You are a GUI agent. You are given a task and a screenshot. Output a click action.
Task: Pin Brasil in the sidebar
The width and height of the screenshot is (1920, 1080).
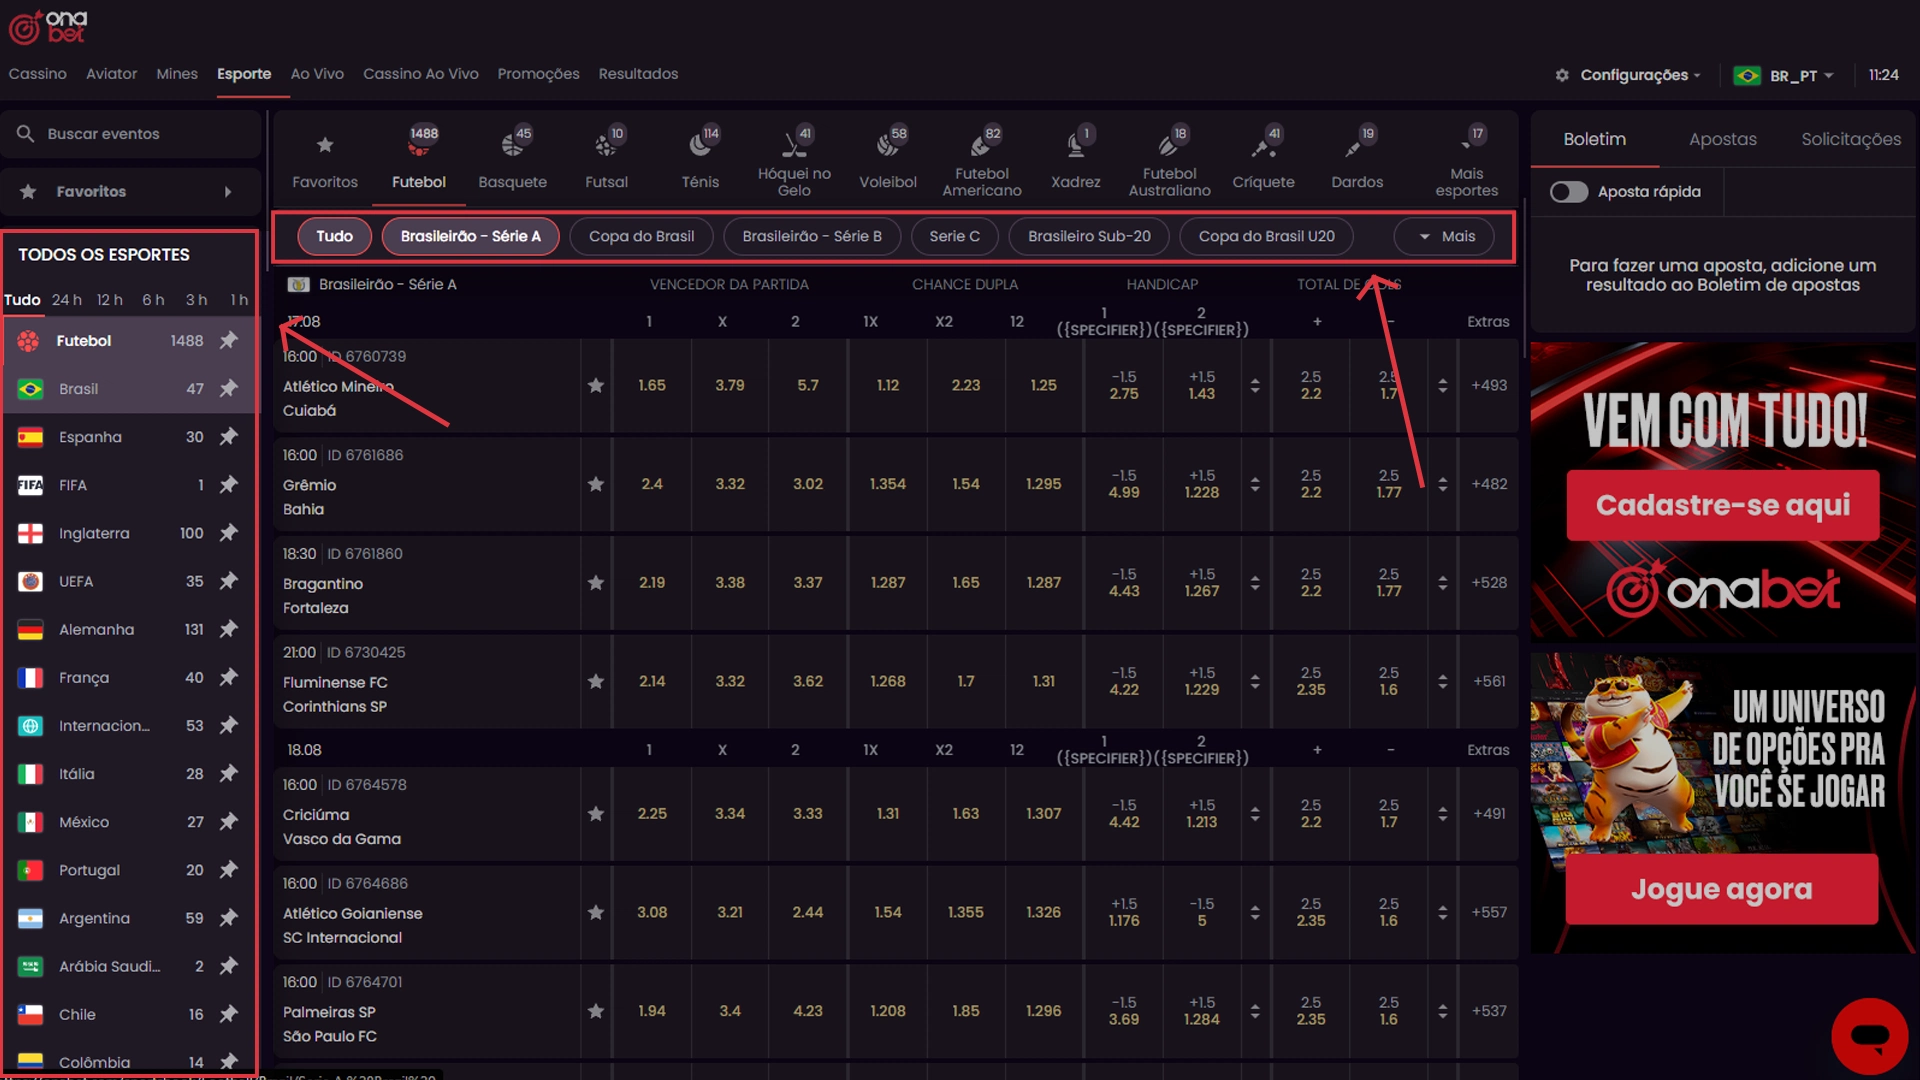coord(229,388)
